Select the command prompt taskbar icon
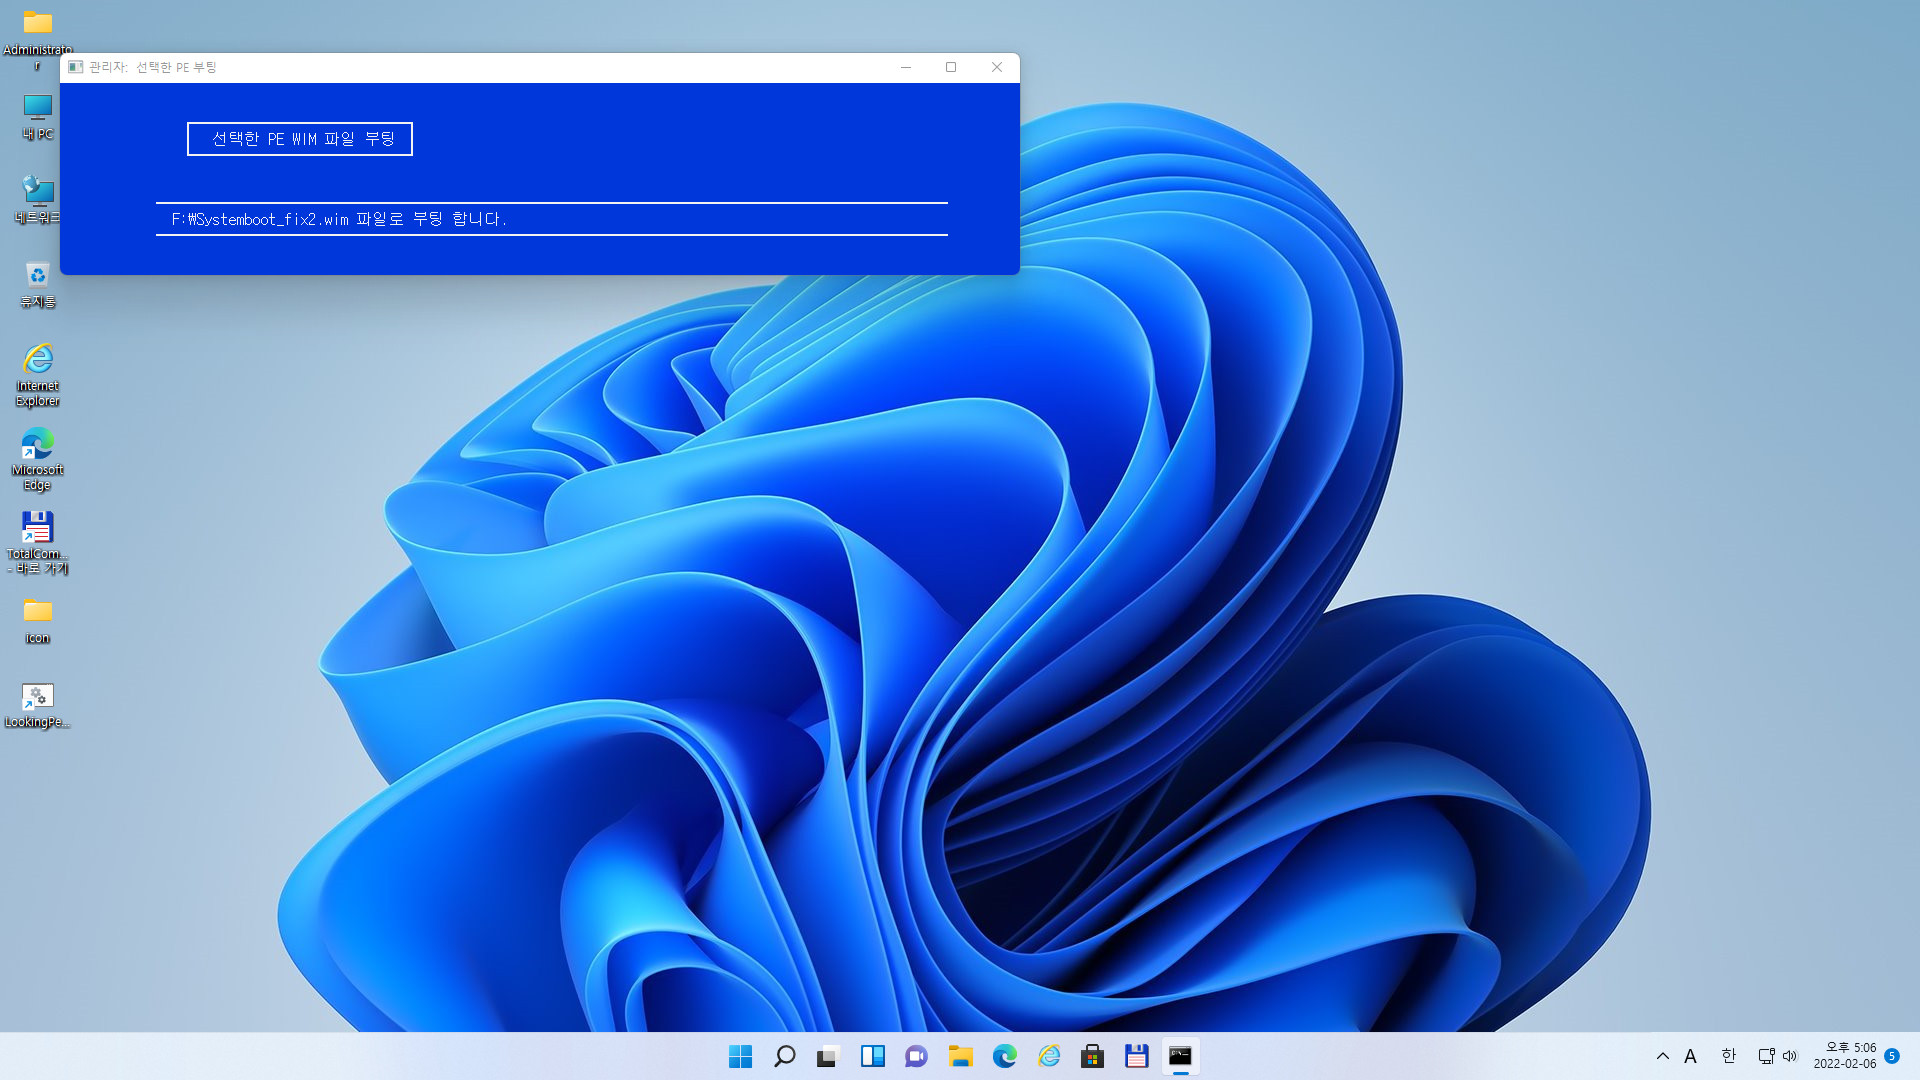The width and height of the screenshot is (1920, 1080). [x=1180, y=1056]
